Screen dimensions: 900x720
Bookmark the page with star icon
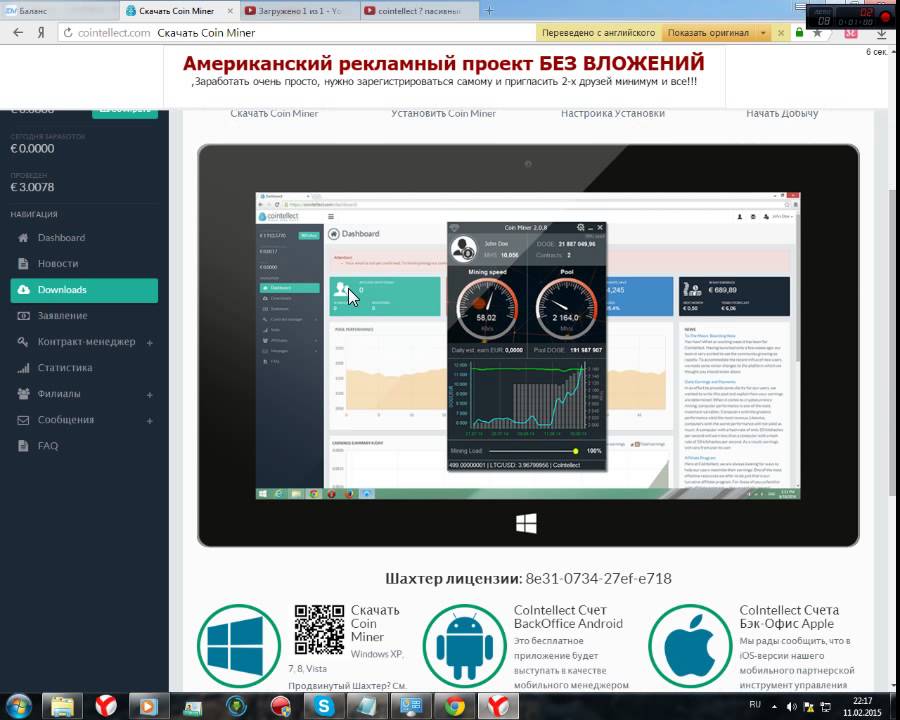(x=817, y=33)
